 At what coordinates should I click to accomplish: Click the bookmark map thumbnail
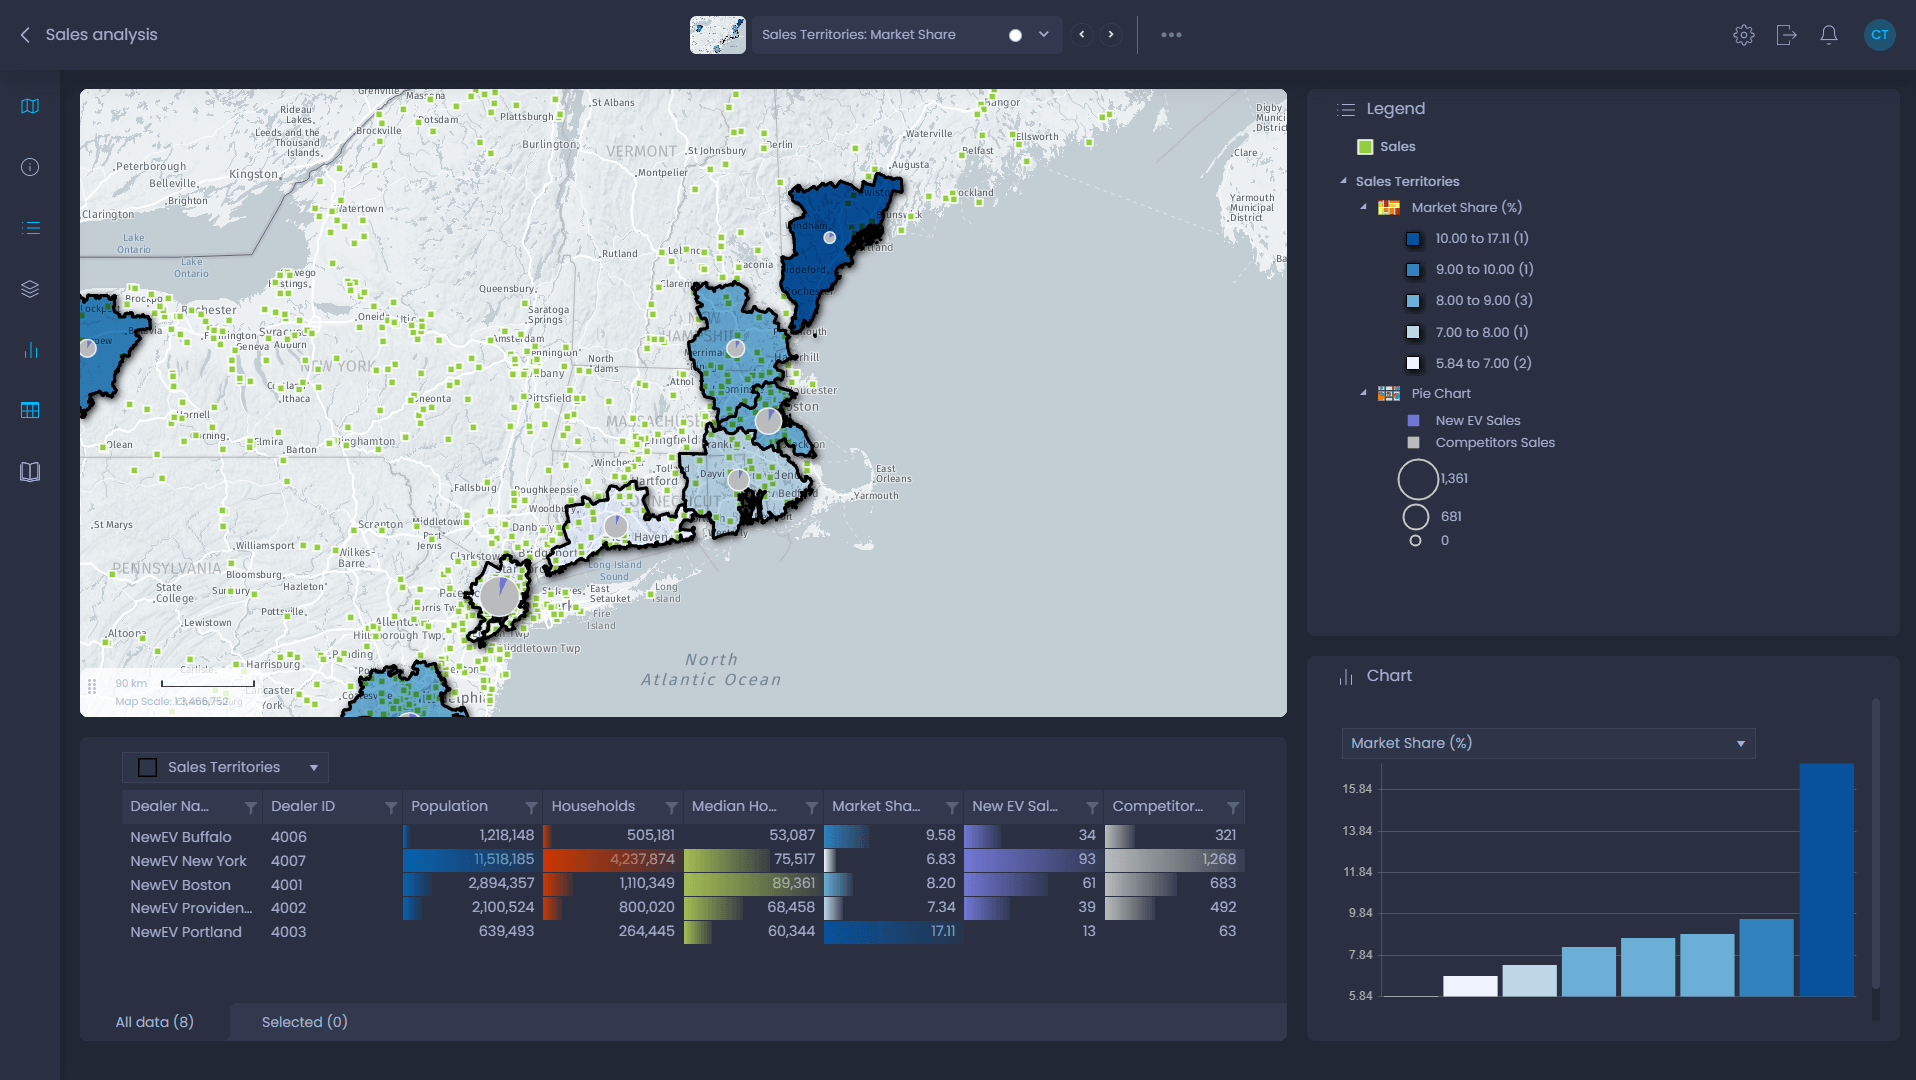tap(718, 35)
